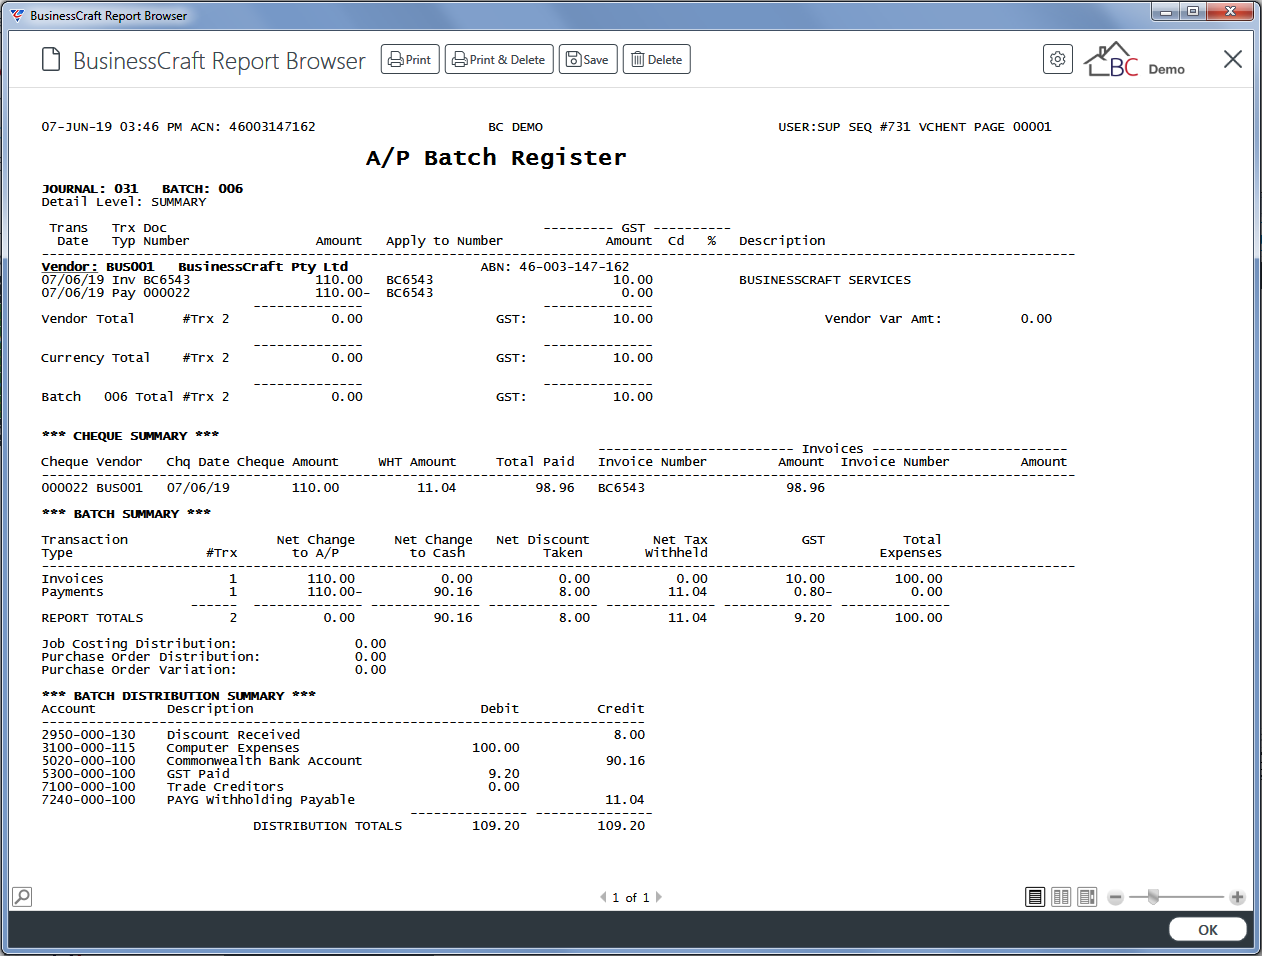Select two-page view layout
The image size is (1262, 956).
tap(1062, 897)
